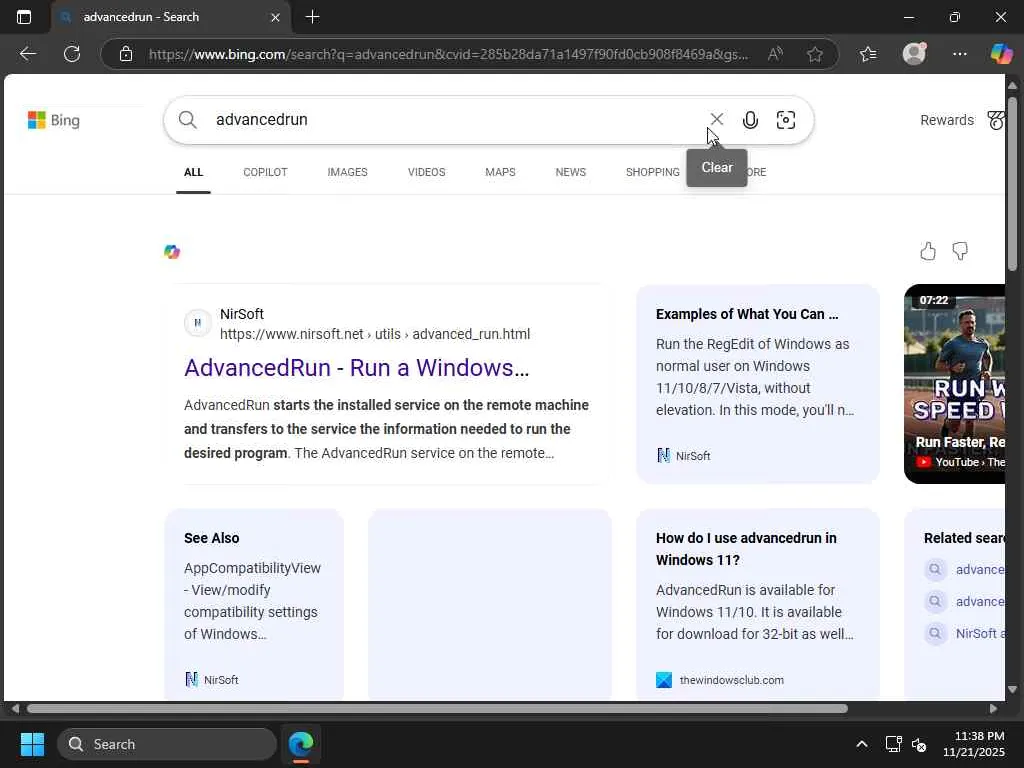Click in the Bing search input field
Viewport: 1024px width, 768px height.
457,120
